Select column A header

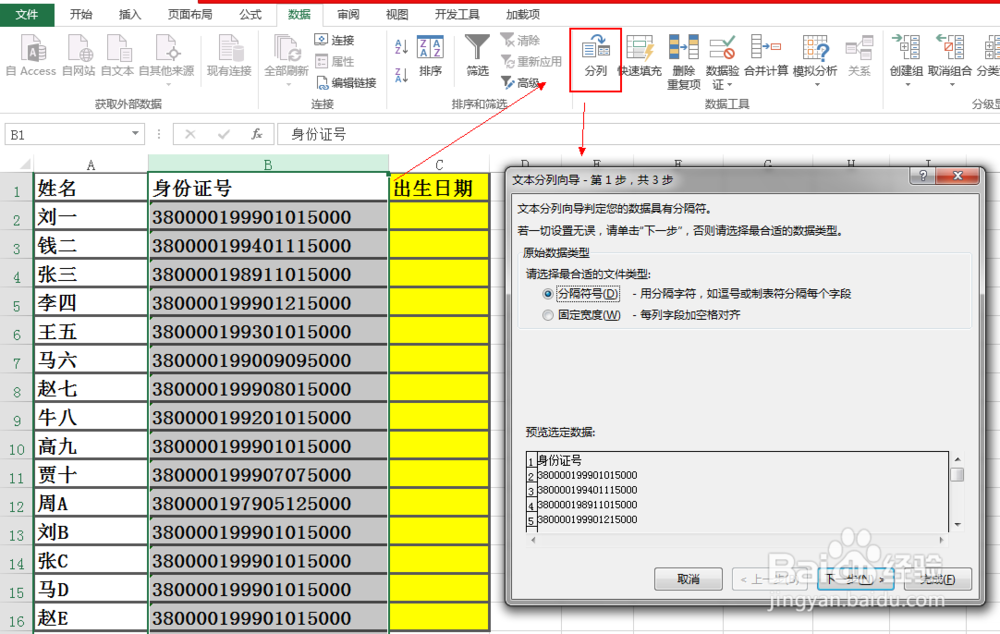(91, 164)
